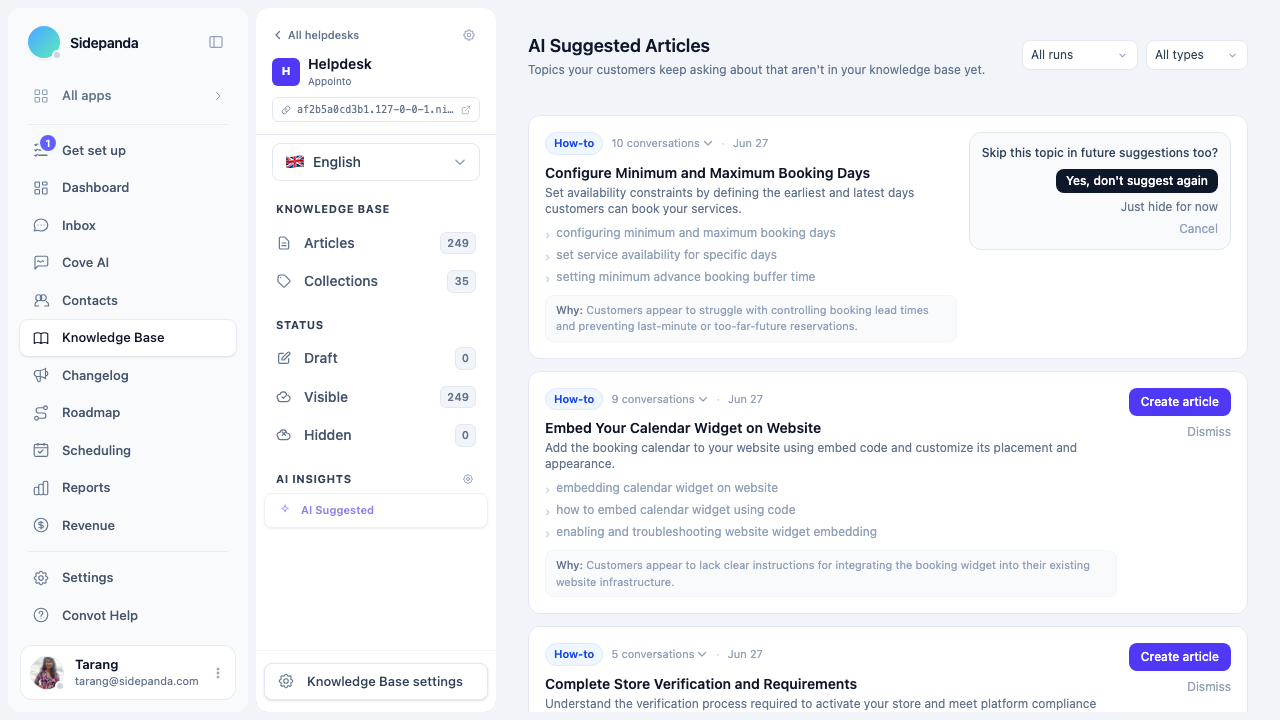This screenshot has height=720, width=1280.
Task: Open Knowledge Base settings button
Action: click(376, 681)
